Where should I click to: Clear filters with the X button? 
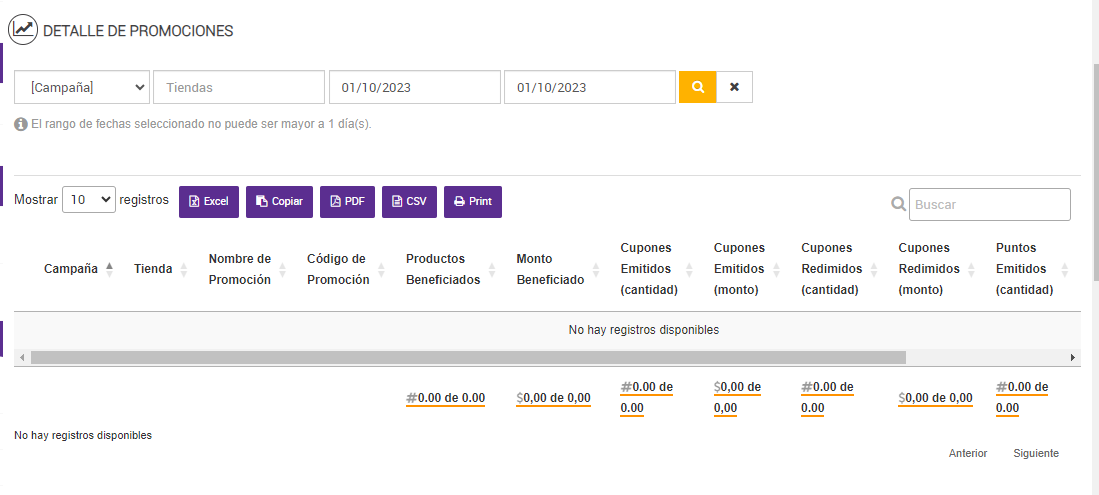coord(735,87)
